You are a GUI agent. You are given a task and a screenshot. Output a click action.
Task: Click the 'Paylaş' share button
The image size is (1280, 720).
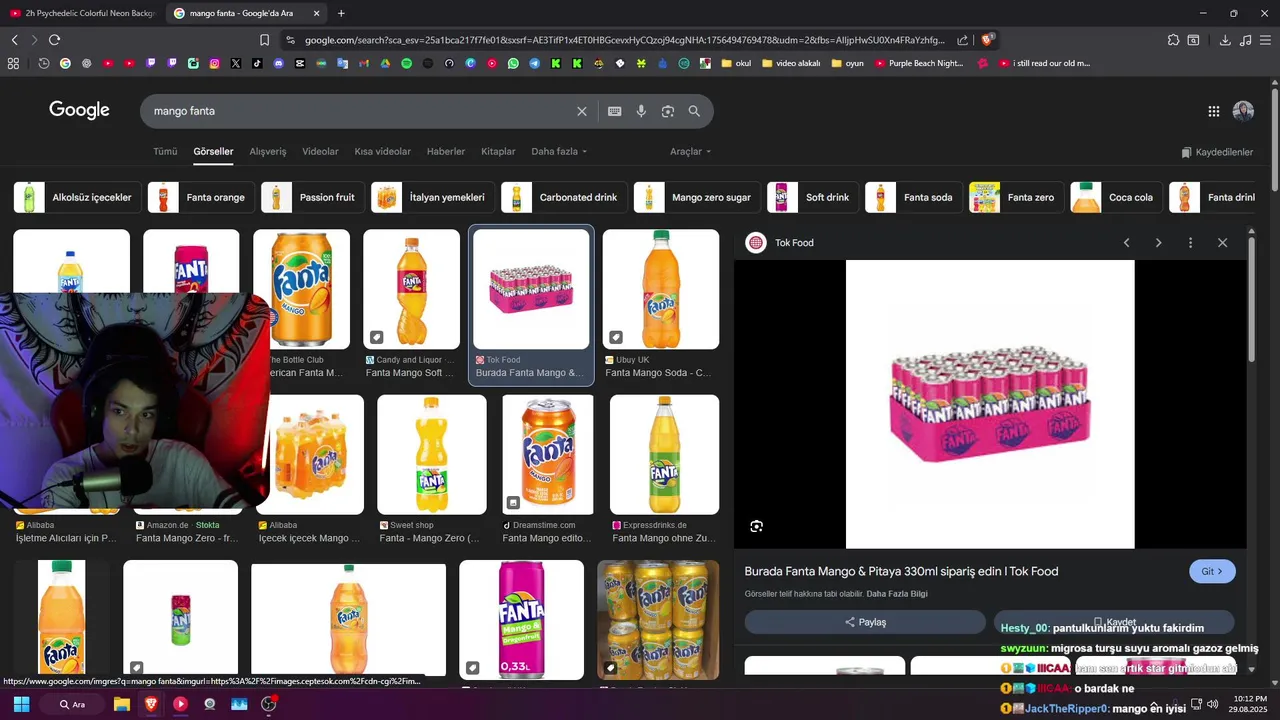coord(865,622)
